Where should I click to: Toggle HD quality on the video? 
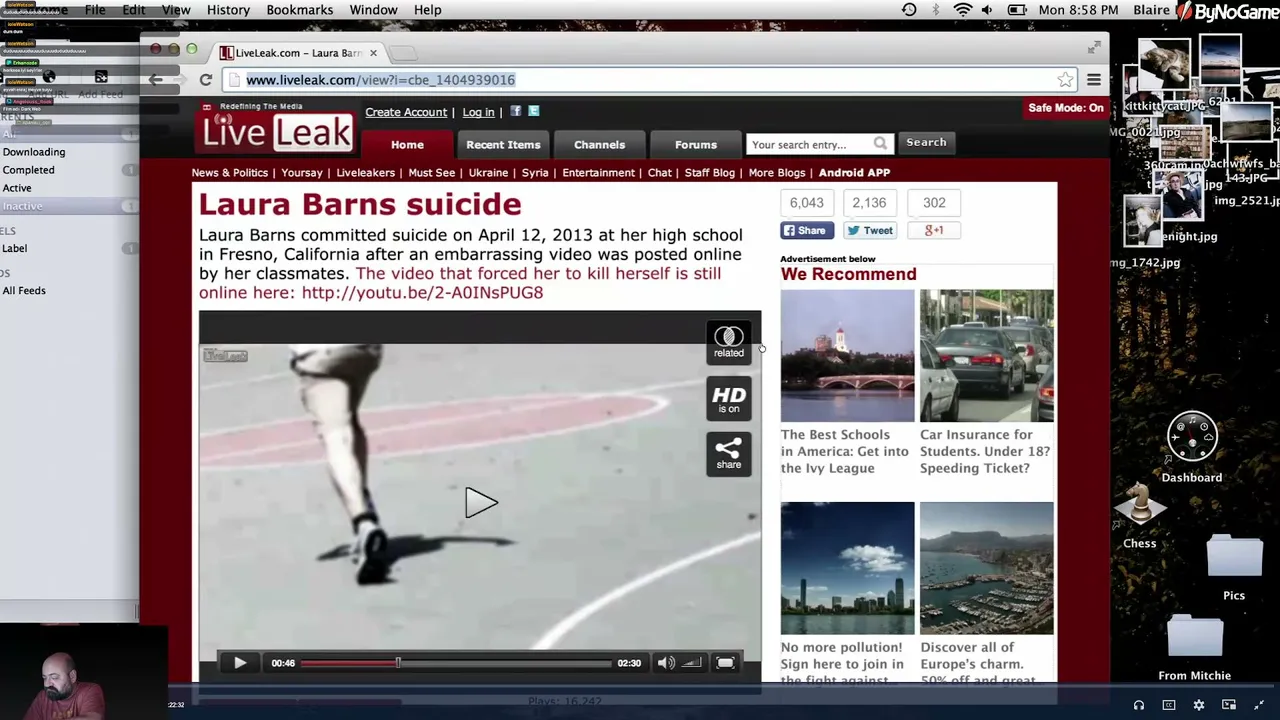tap(729, 398)
